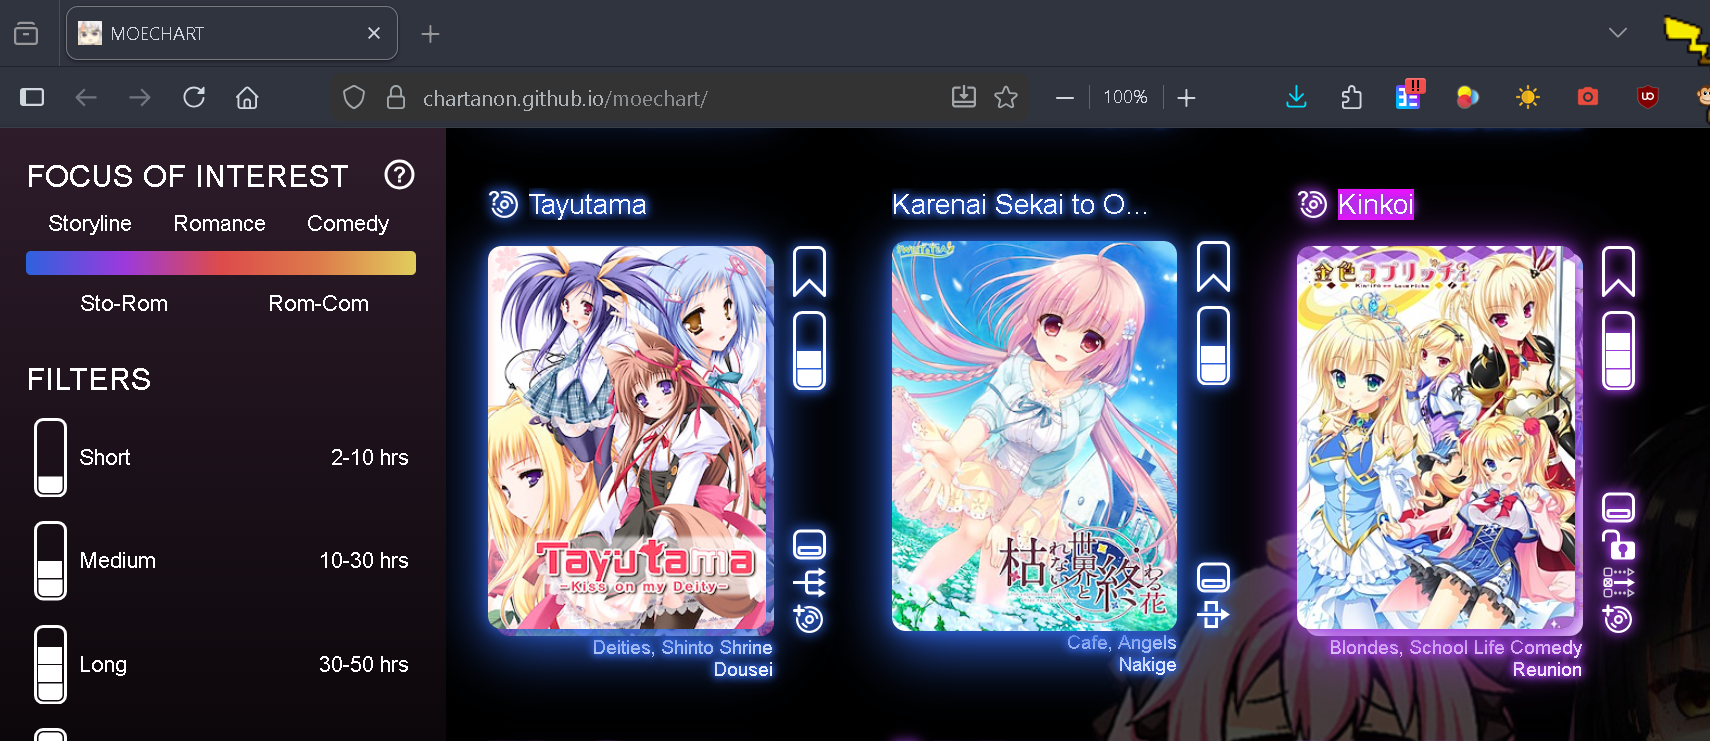The image size is (1710, 741).
Task: Click the install page icon in address bar
Action: click(x=963, y=97)
